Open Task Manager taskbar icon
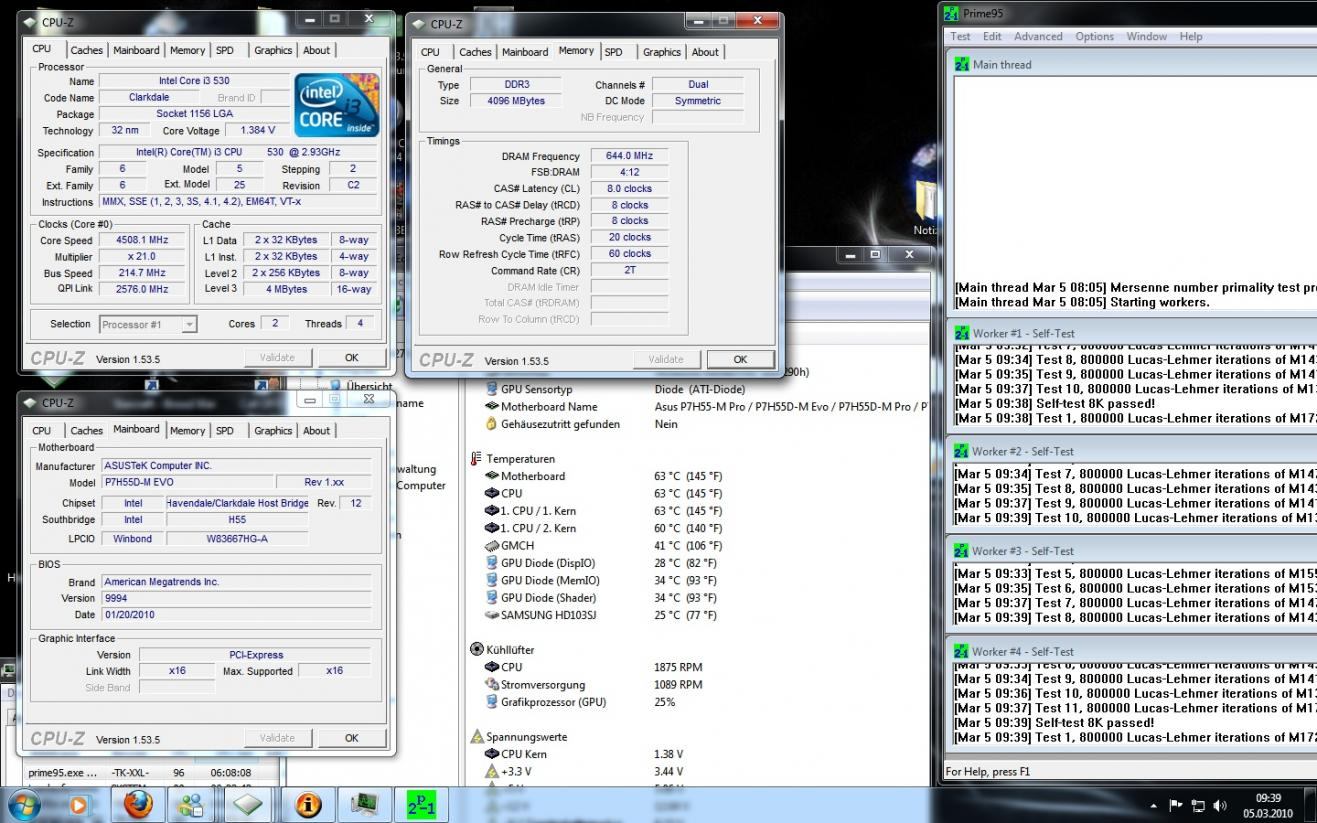Viewport: 1317px width, 823px height. tap(363, 804)
